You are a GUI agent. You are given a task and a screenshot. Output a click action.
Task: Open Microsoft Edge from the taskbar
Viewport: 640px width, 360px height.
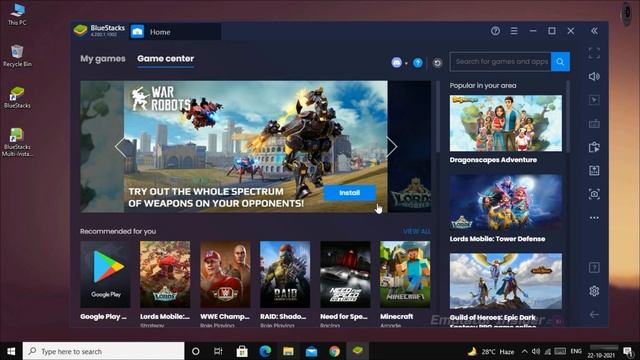(x=265, y=351)
